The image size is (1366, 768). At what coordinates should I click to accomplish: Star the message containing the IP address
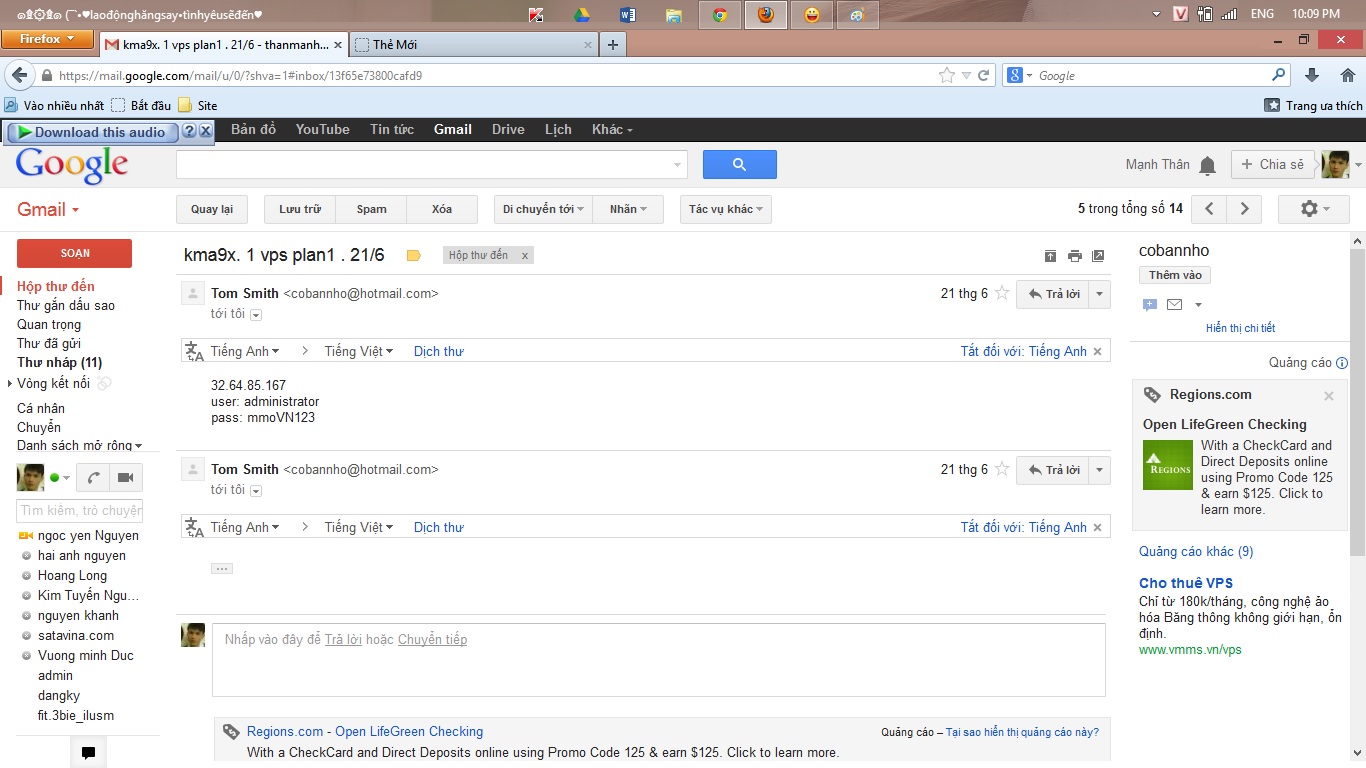(1001, 293)
